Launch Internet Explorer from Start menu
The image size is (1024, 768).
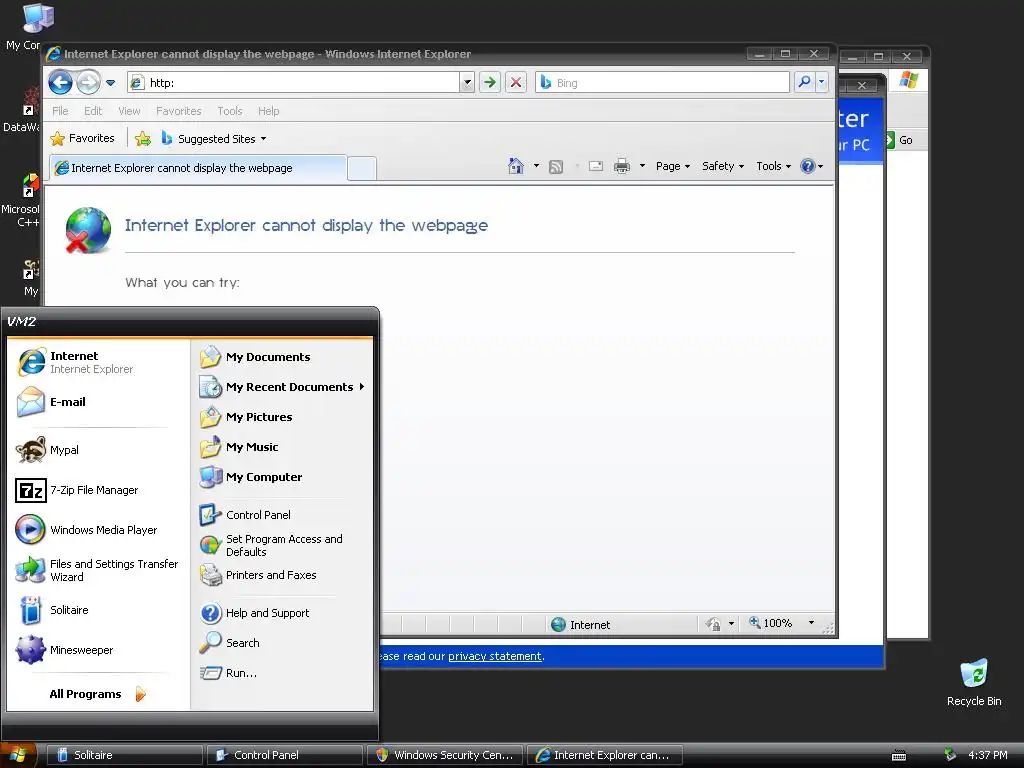[x=98, y=362]
